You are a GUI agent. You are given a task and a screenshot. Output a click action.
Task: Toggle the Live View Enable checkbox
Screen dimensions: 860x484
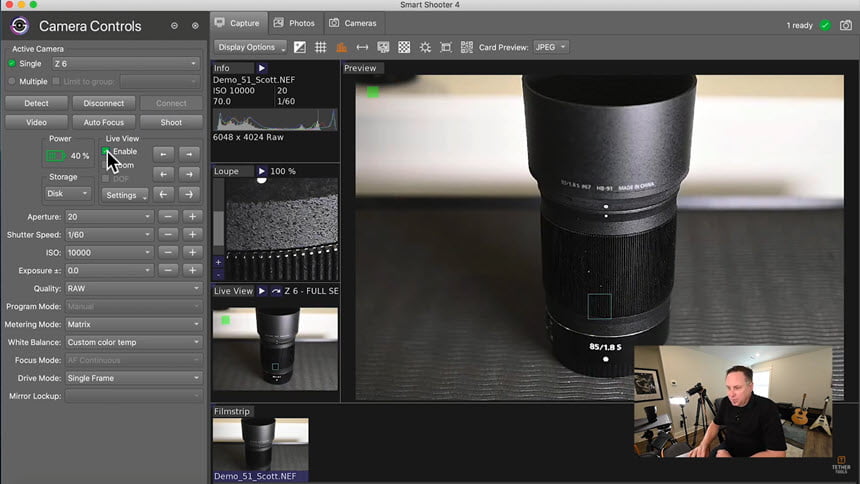coord(105,151)
